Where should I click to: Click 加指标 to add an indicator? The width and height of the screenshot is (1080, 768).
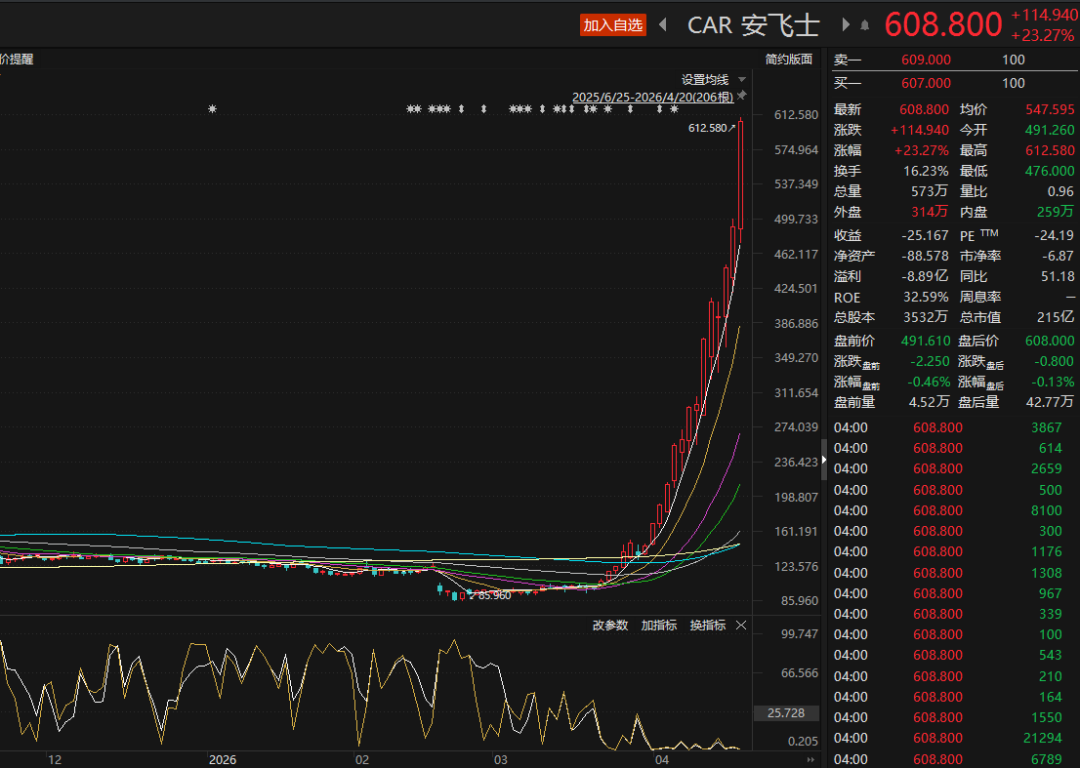coord(659,625)
